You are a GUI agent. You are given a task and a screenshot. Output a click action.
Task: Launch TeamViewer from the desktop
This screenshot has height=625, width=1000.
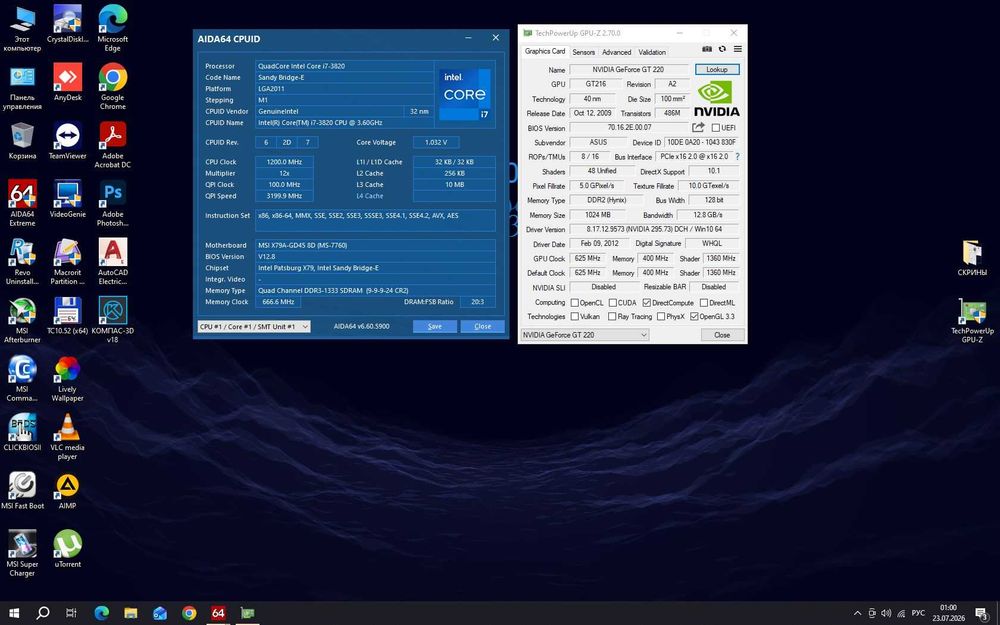pyautogui.click(x=68, y=140)
